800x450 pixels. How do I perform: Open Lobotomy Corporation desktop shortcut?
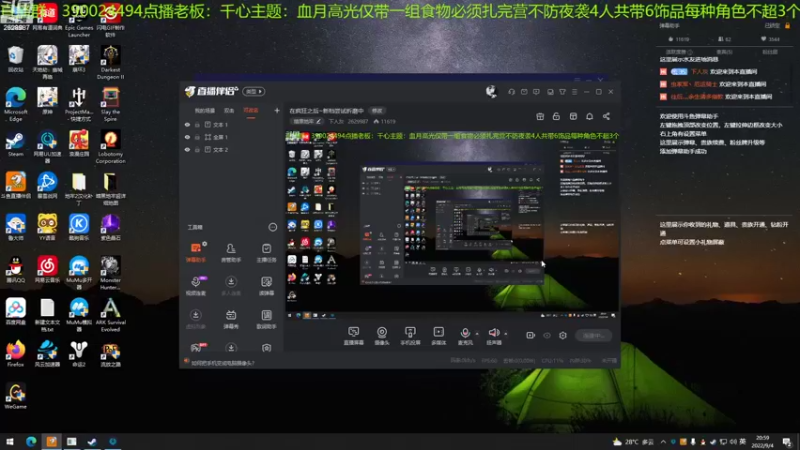110,147
